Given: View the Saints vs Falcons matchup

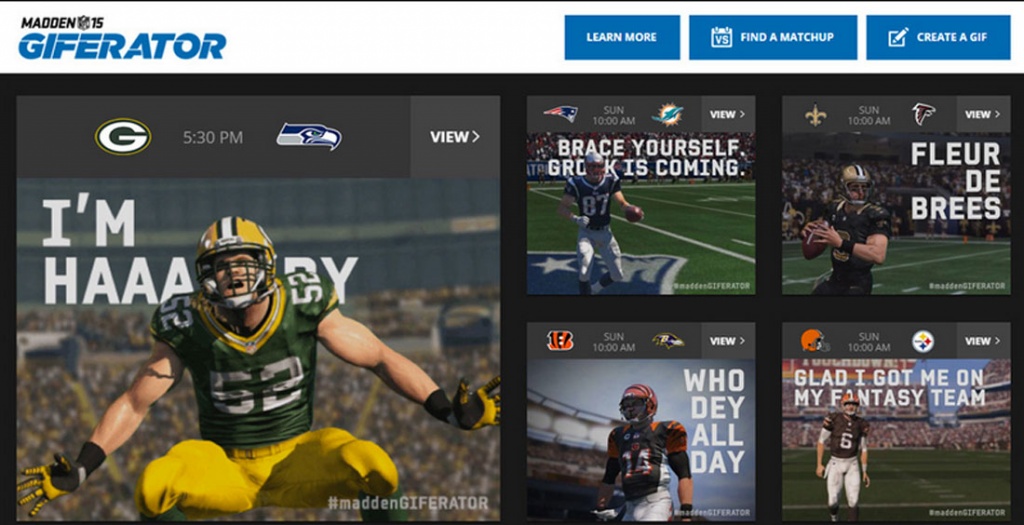Looking at the screenshot, I should tap(983, 114).
